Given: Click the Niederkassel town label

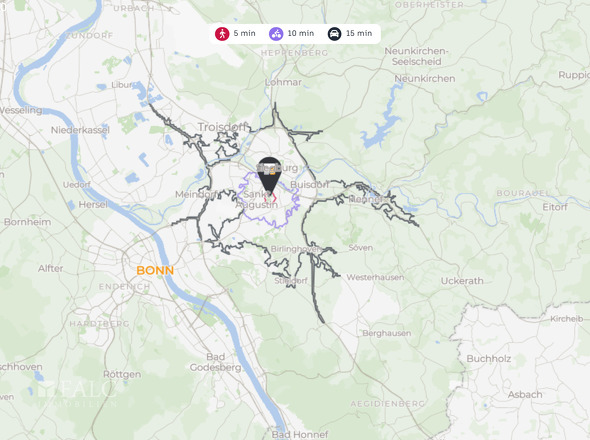Looking at the screenshot, I should click(x=80, y=130).
